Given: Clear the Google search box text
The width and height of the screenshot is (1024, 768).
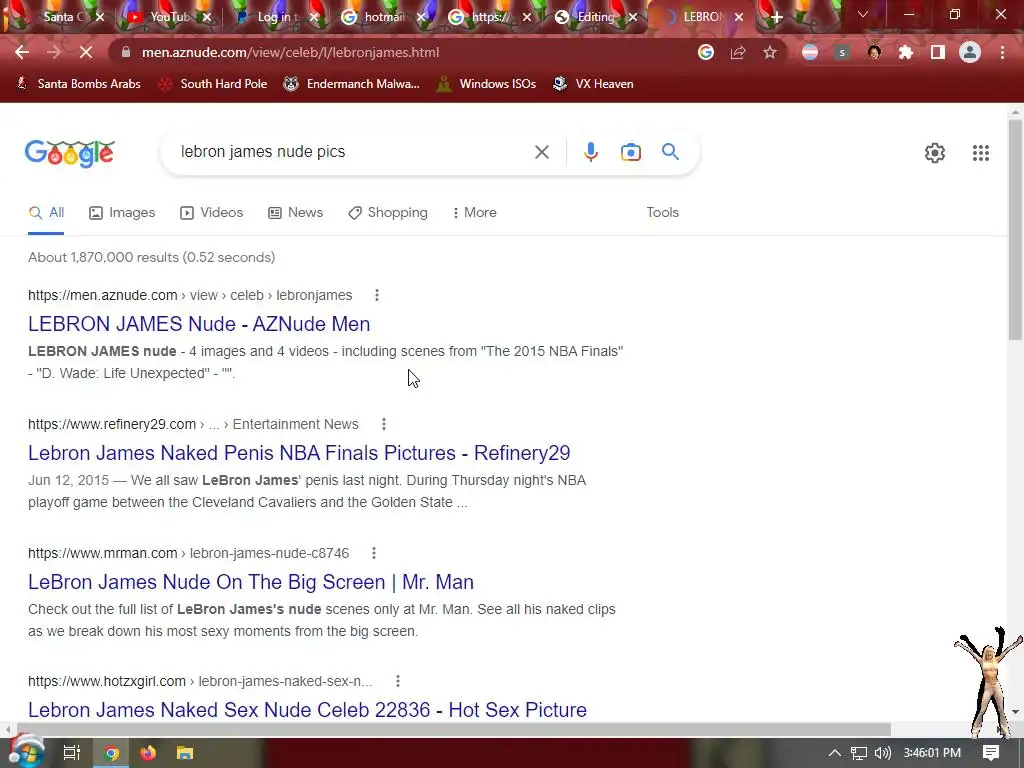Looking at the screenshot, I should [x=542, y=152].
